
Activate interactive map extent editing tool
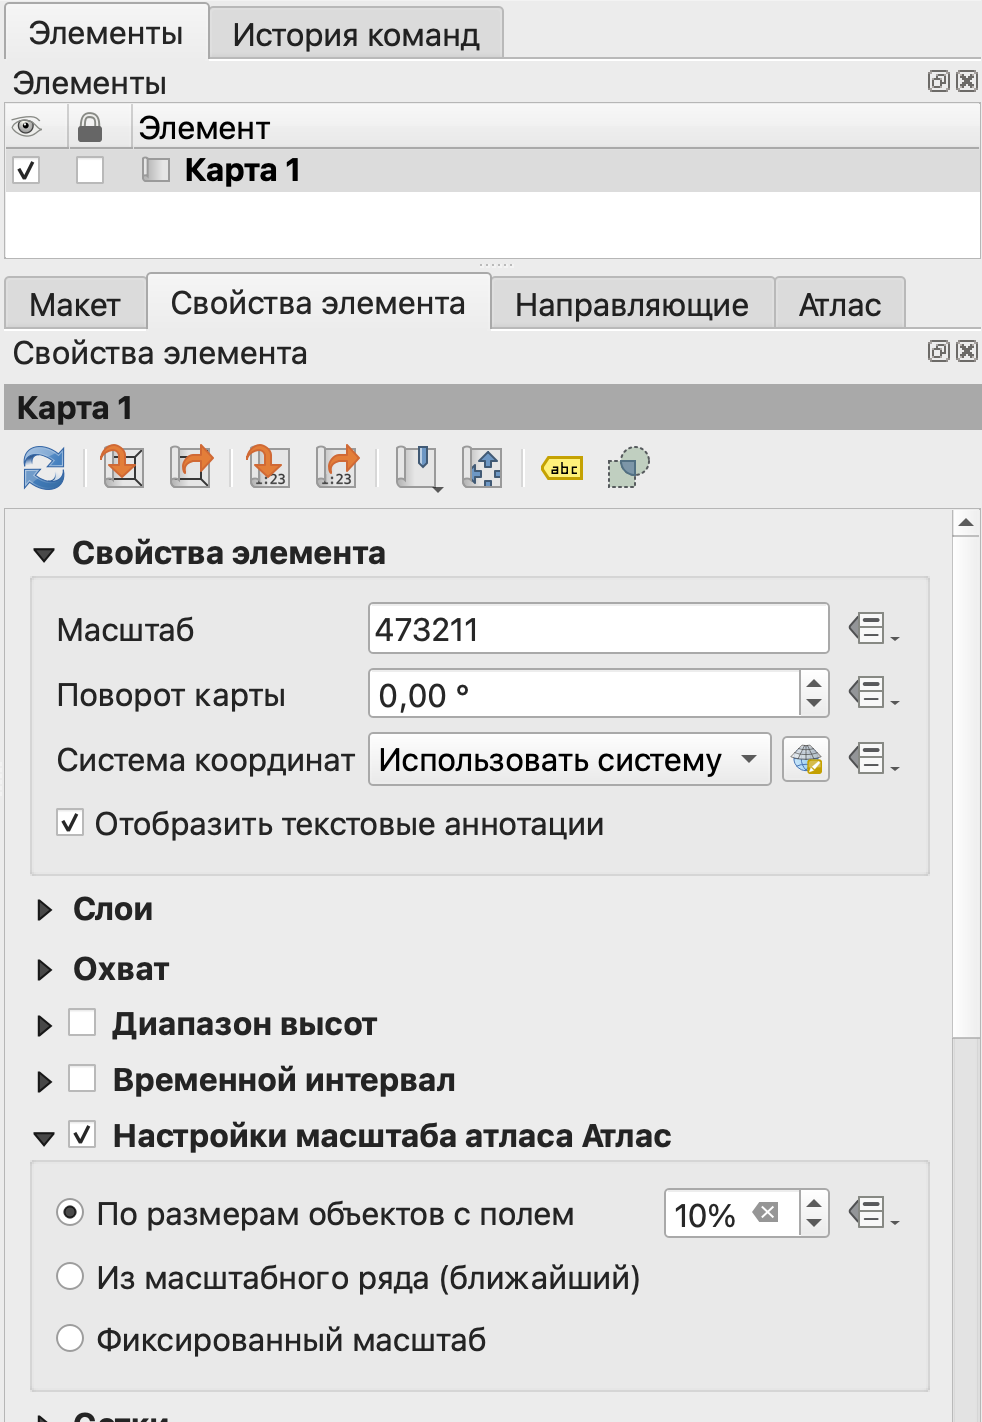tap(483, 467)
